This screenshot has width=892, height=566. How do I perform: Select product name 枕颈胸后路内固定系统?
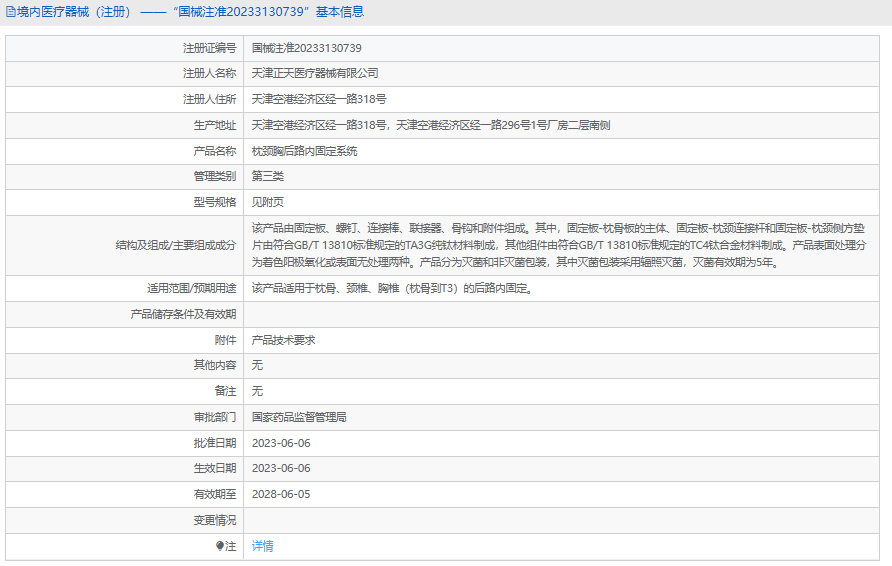304,151
